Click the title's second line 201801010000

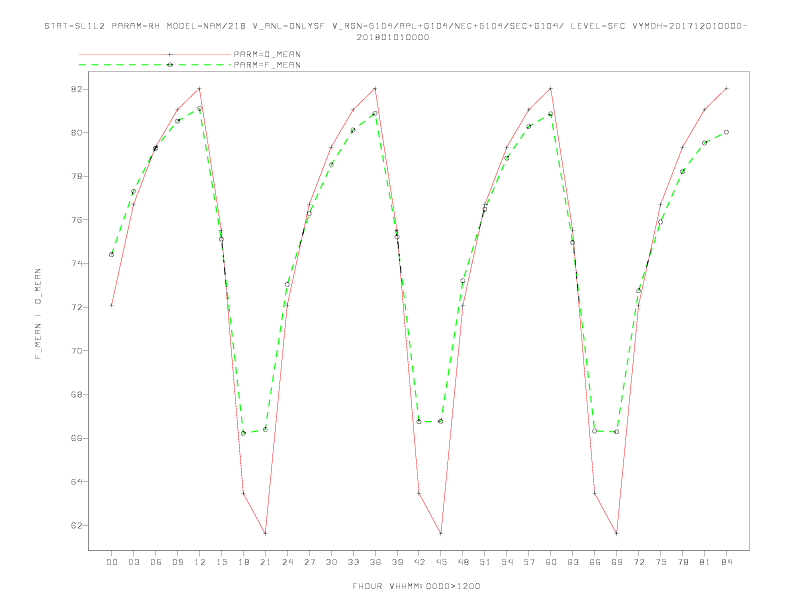[x=393, y=37]
